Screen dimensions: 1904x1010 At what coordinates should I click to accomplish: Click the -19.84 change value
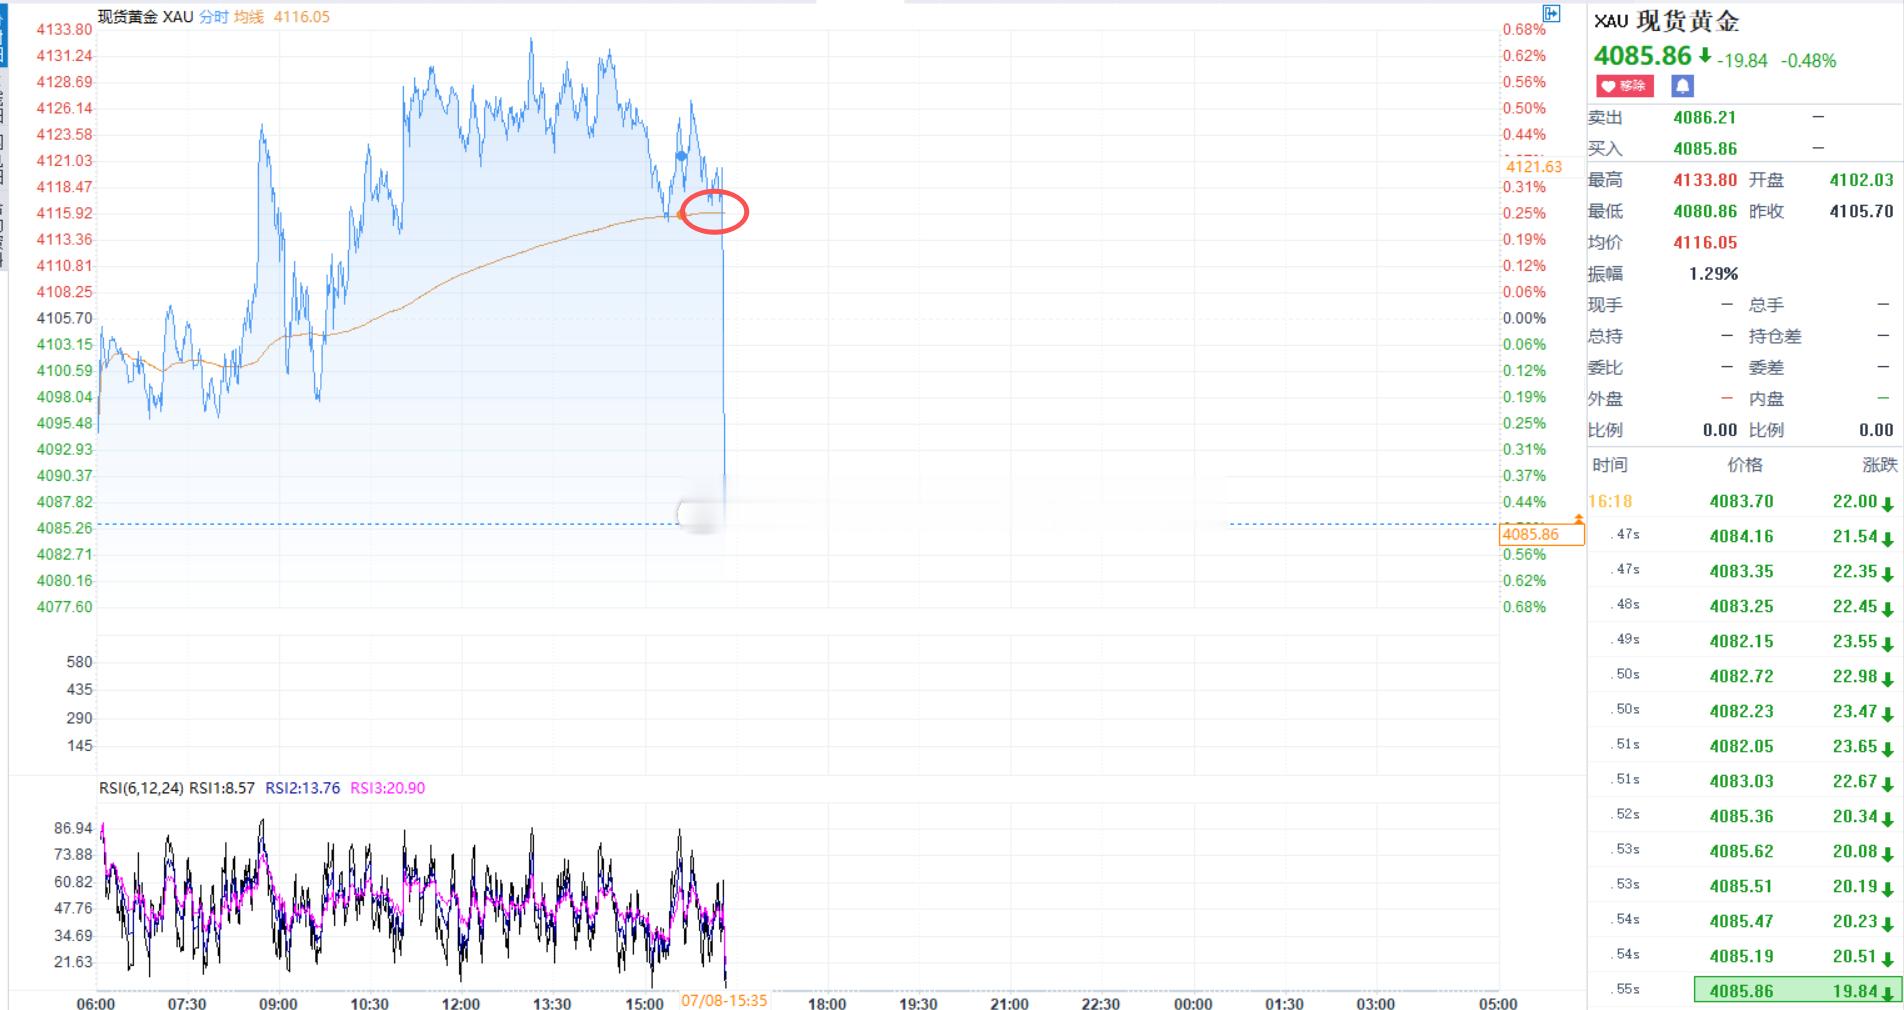[1742, 61]
